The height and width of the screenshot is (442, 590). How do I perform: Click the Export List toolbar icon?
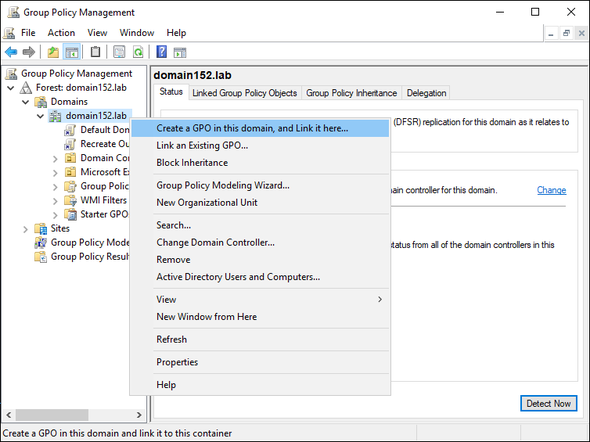119,52
